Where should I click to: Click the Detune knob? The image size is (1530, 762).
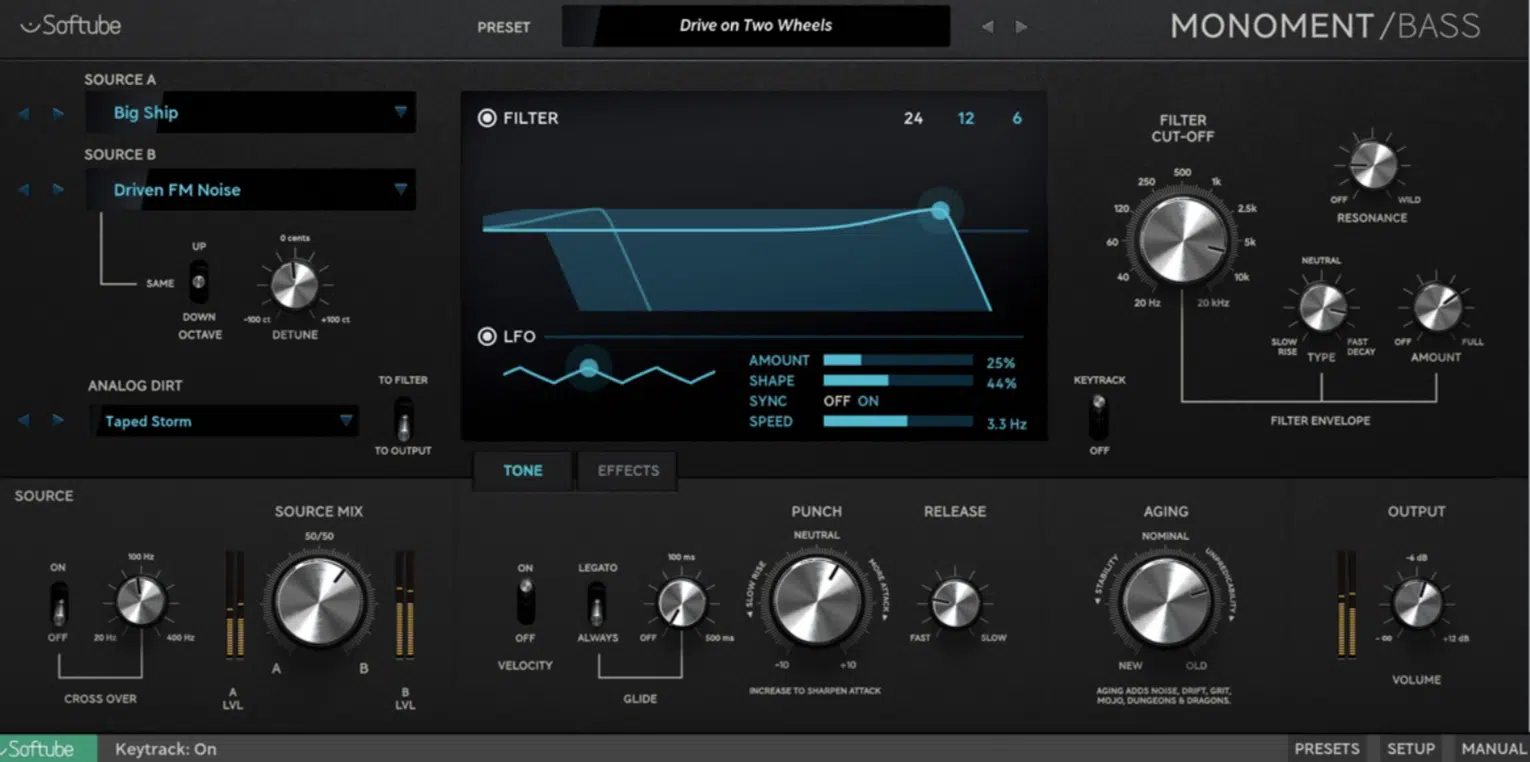(294, 286)
